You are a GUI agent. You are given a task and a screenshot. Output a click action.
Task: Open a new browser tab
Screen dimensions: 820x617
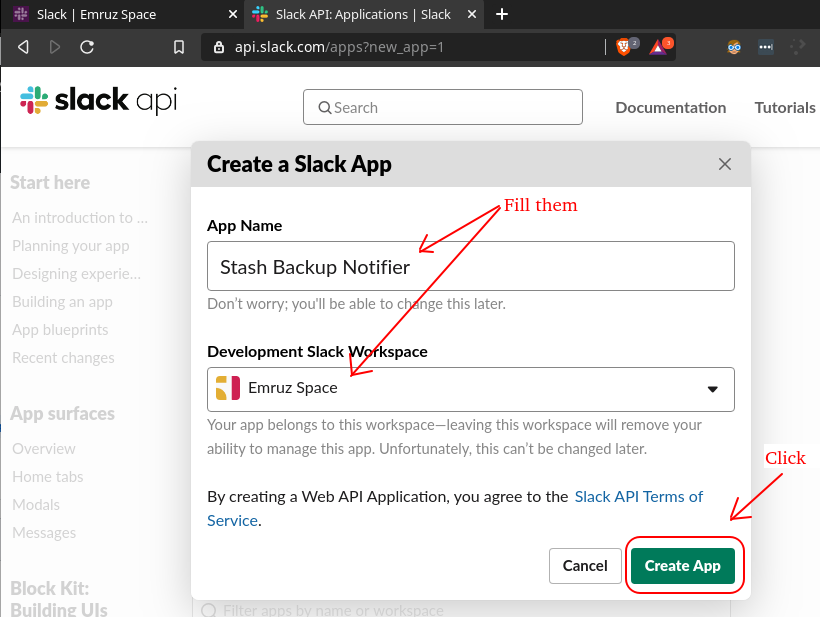(502, 14)
